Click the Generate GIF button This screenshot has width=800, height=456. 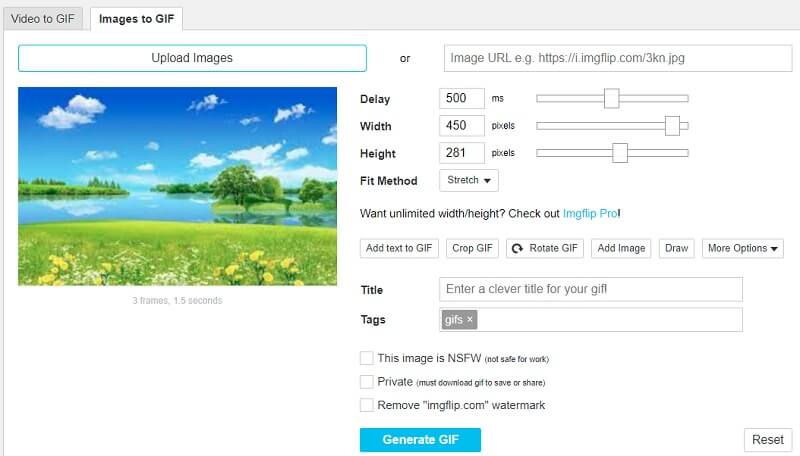point(420,440)
